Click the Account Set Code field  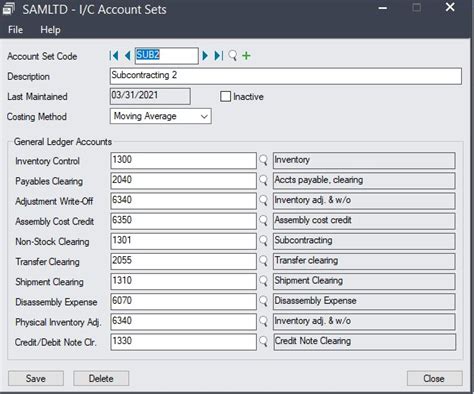[167, 56]
